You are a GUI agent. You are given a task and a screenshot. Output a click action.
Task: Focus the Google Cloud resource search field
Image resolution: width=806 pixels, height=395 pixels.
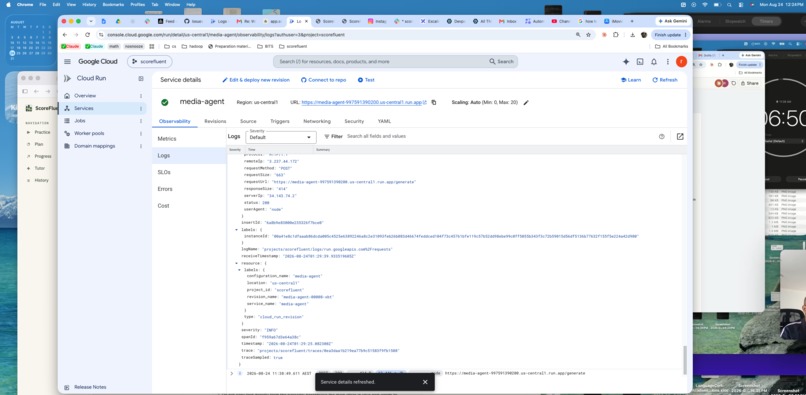pyautogui.click(x=395, y=62)
